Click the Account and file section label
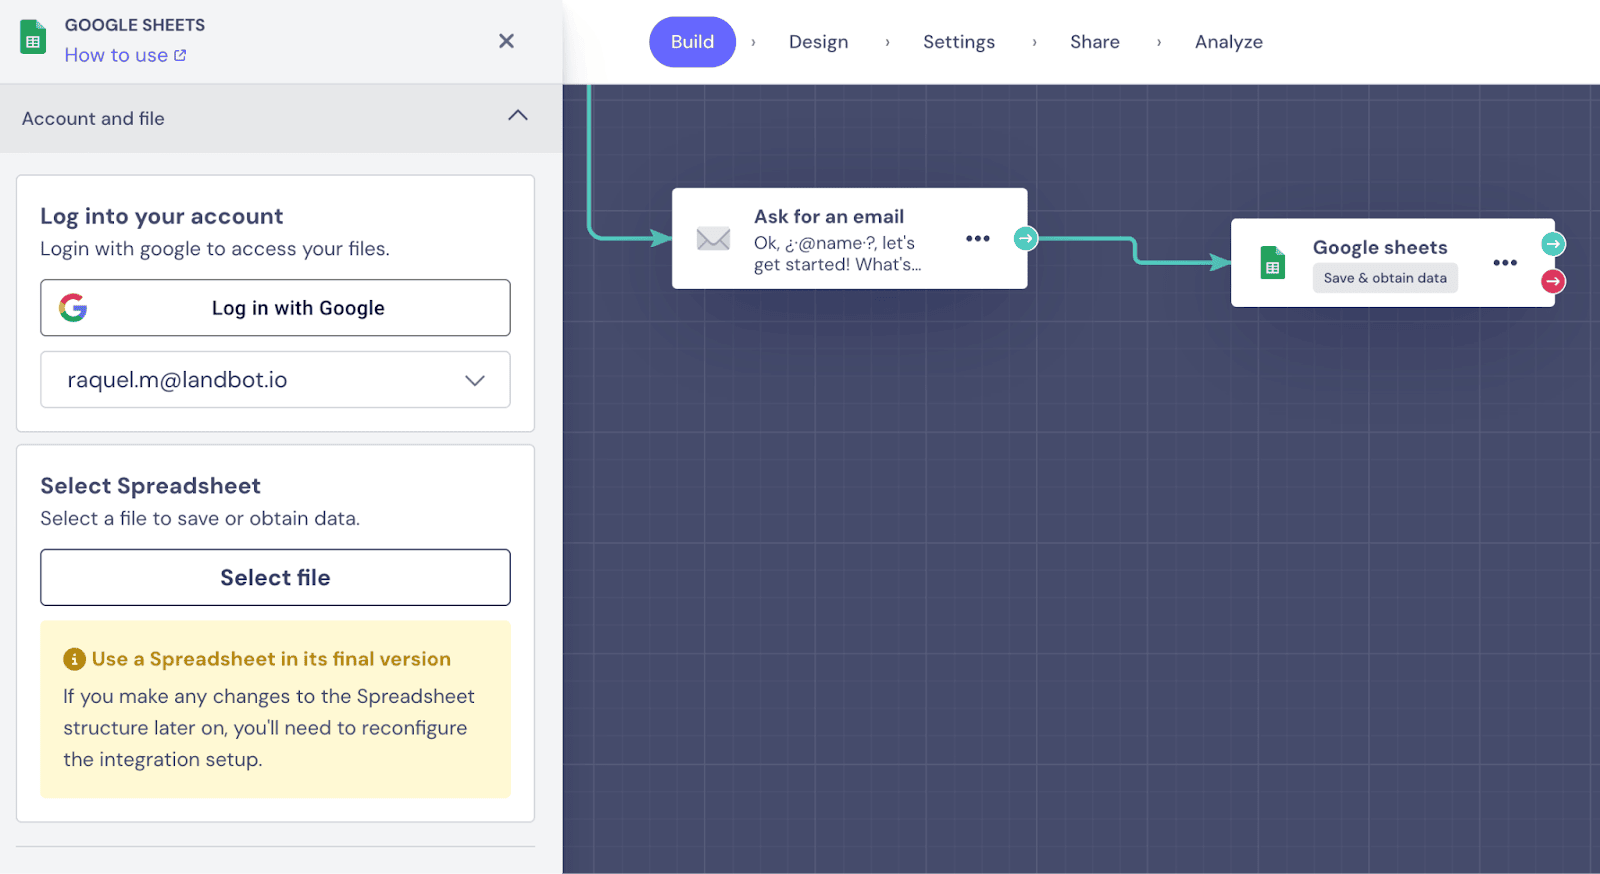This screenshot has width=1600, height=874. coord(93,118)
